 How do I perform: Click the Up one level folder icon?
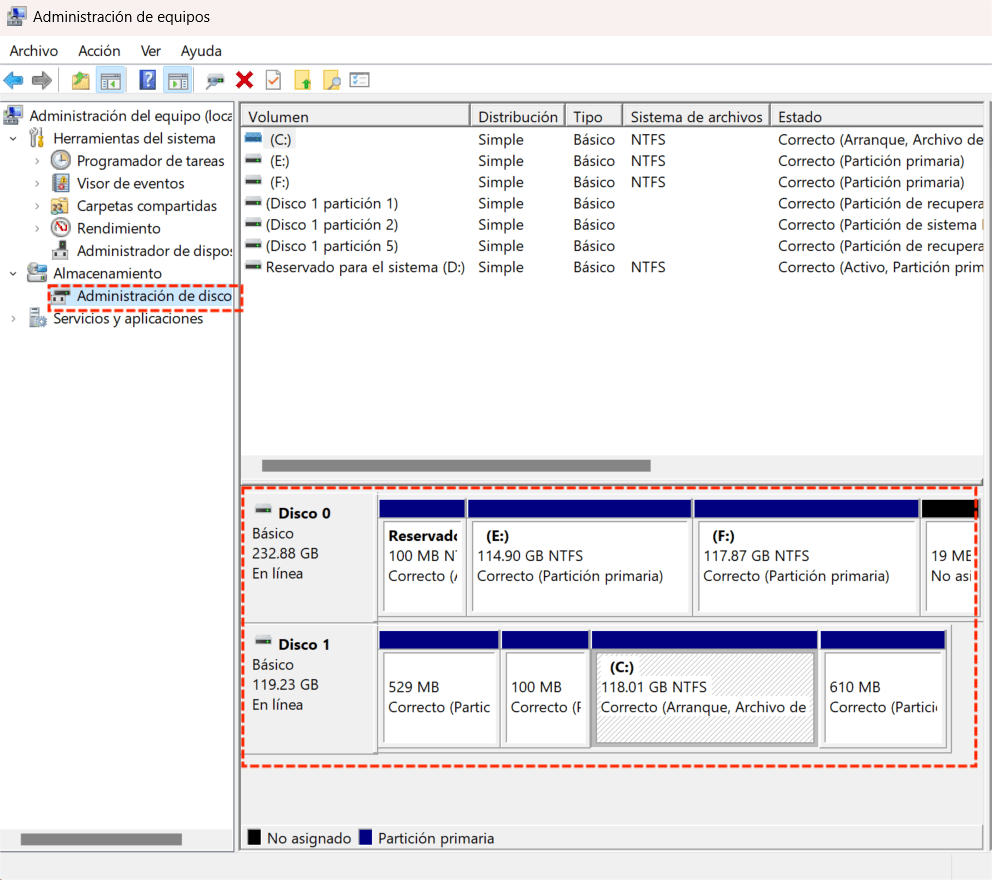coord(80,80)
